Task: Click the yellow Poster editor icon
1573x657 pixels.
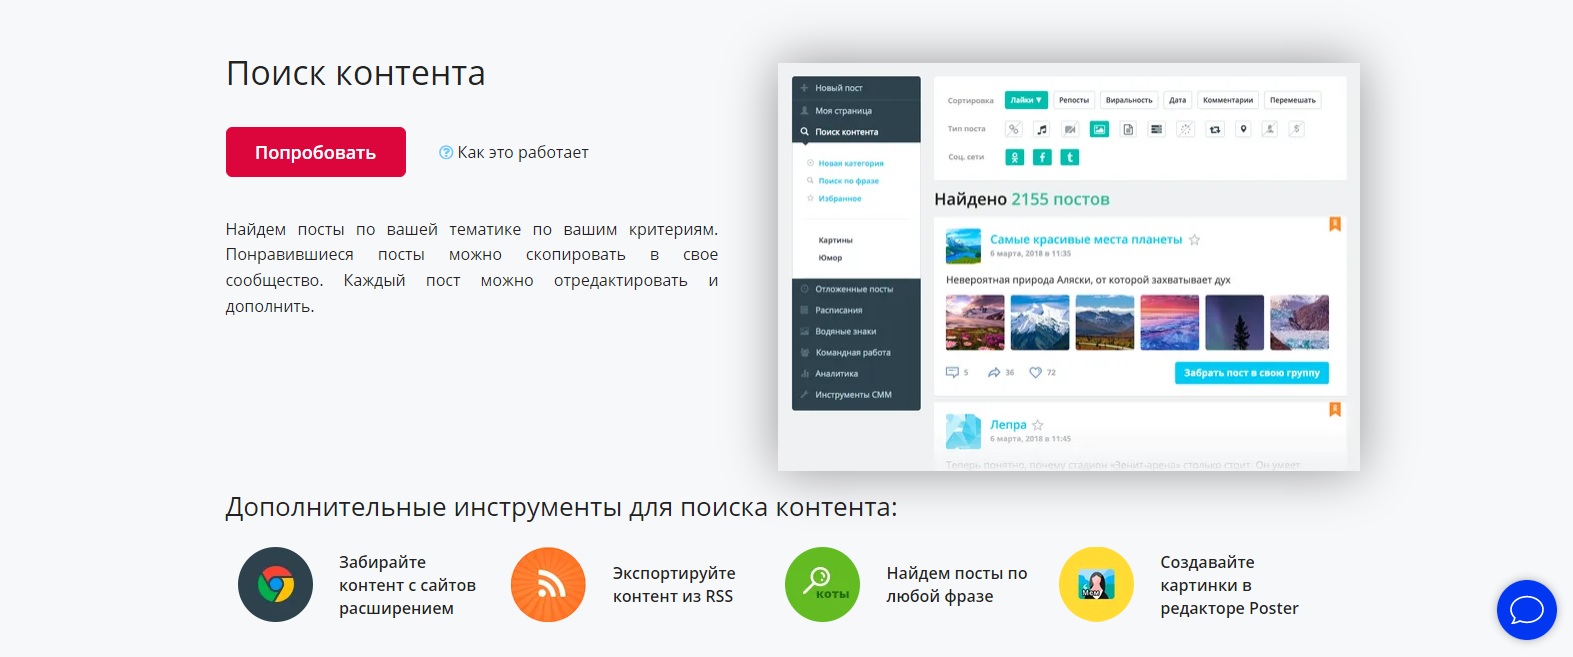Action: coord(1096,585)
